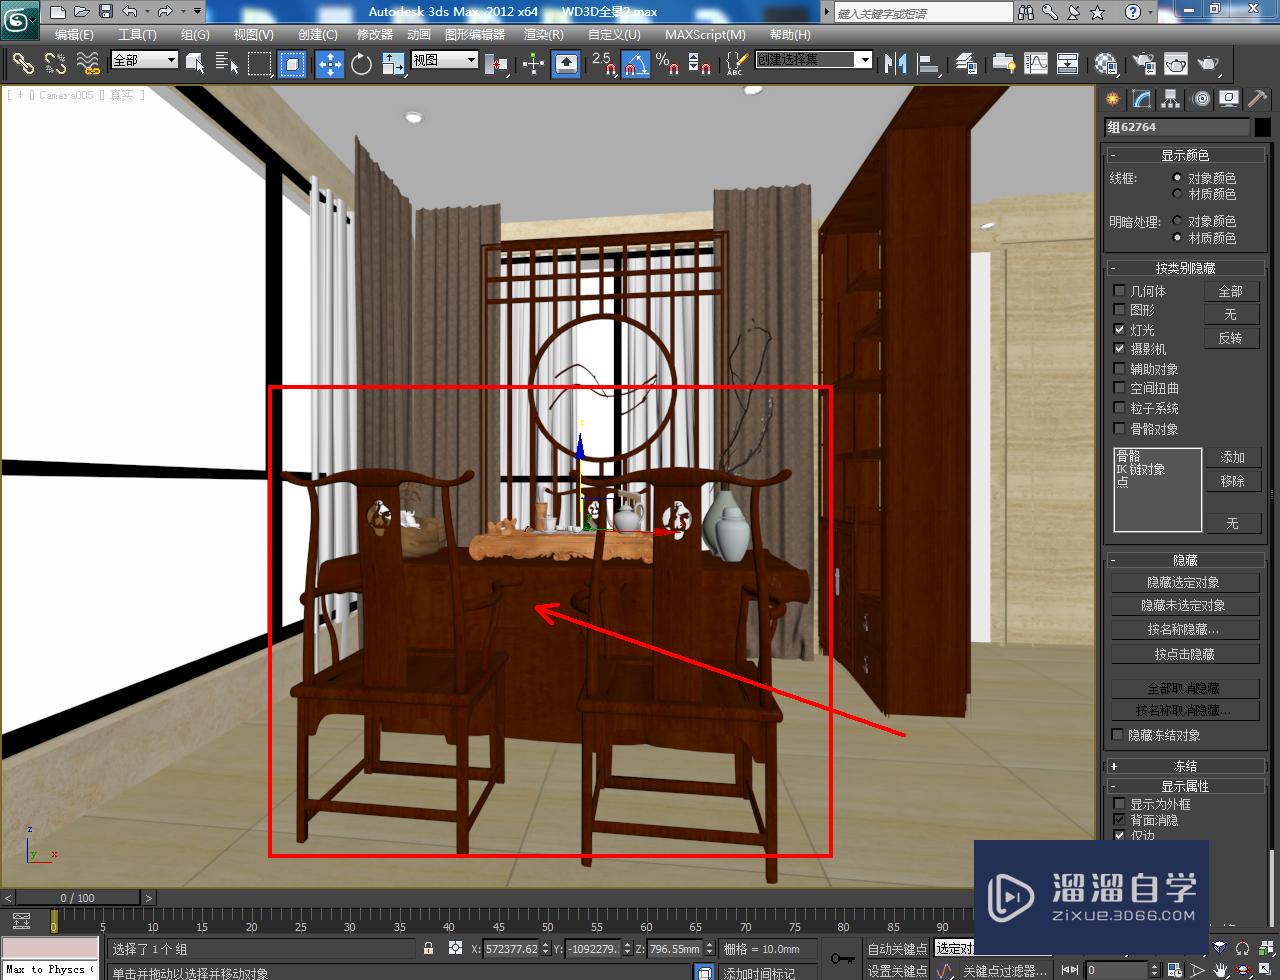Screen dimensions: 1280x980
Task: Choose the Rectangular Selection Region tool
Action: click(260, 64)
